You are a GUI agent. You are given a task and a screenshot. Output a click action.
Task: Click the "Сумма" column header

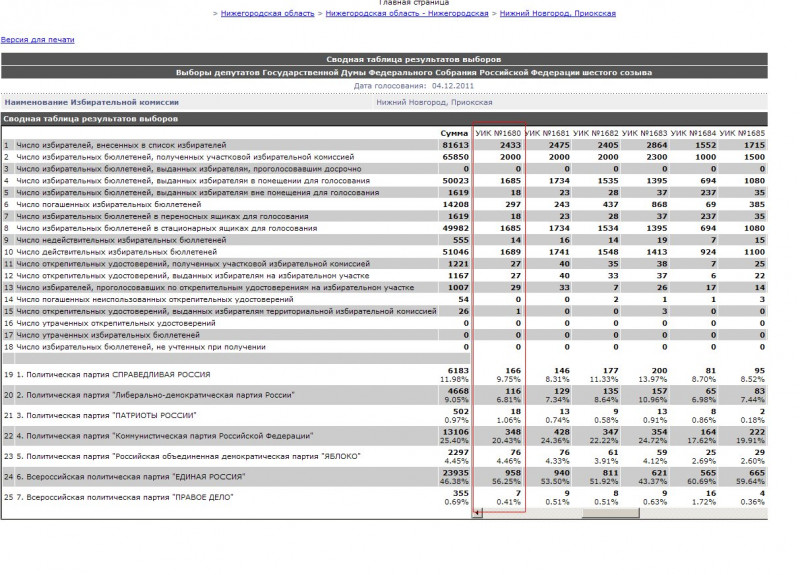point(454,133)
